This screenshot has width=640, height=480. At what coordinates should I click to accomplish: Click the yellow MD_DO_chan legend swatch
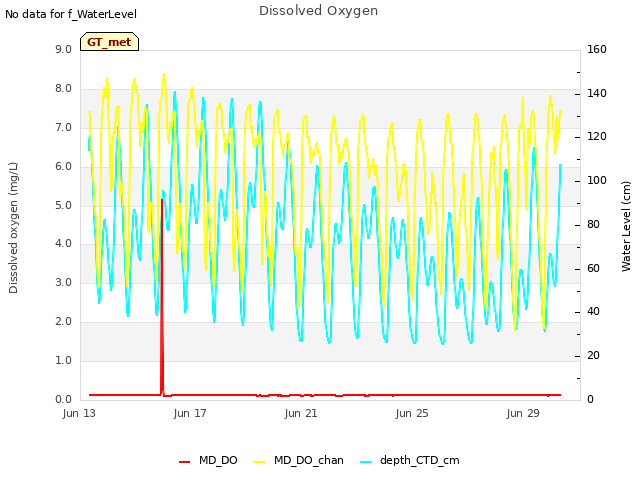tap(260, 462)
